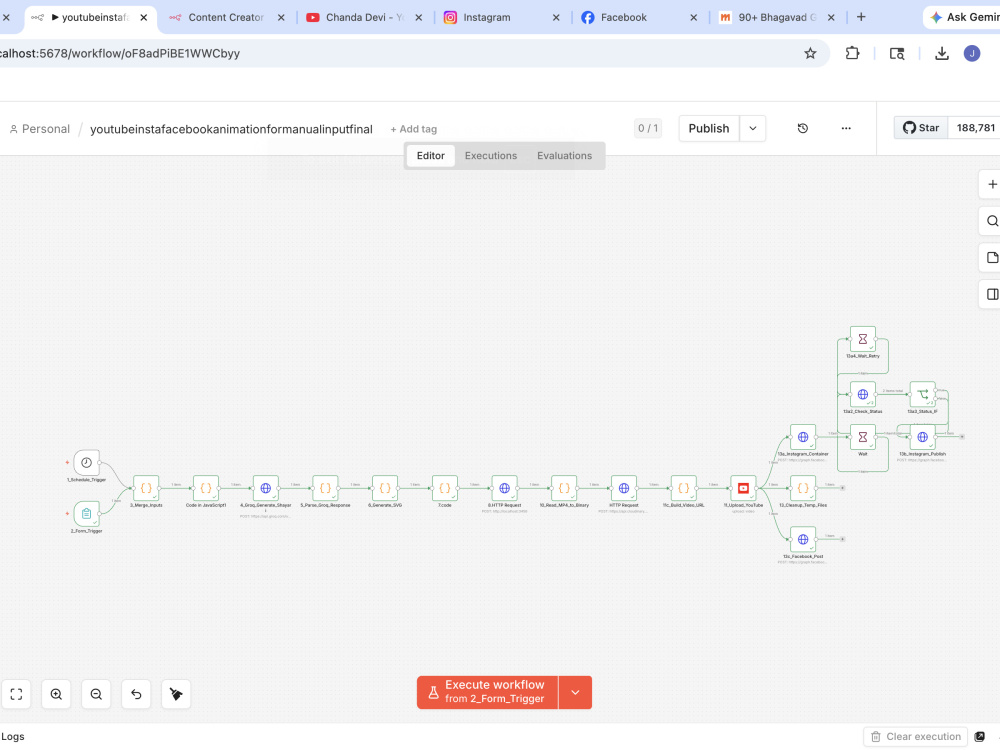Open the workflow history clock icon
1000x750 pixels.
point(803,128)
